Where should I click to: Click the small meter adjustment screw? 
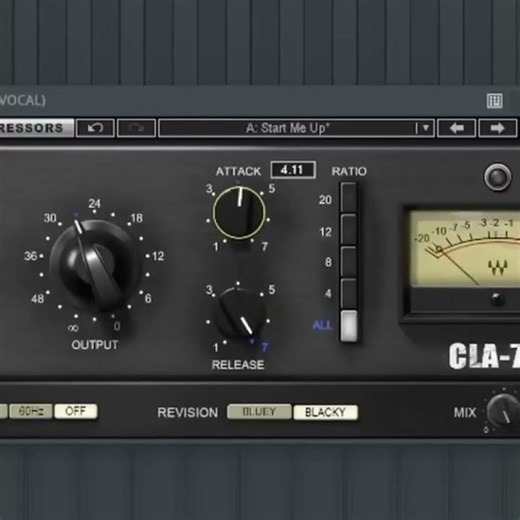(497, 299)
